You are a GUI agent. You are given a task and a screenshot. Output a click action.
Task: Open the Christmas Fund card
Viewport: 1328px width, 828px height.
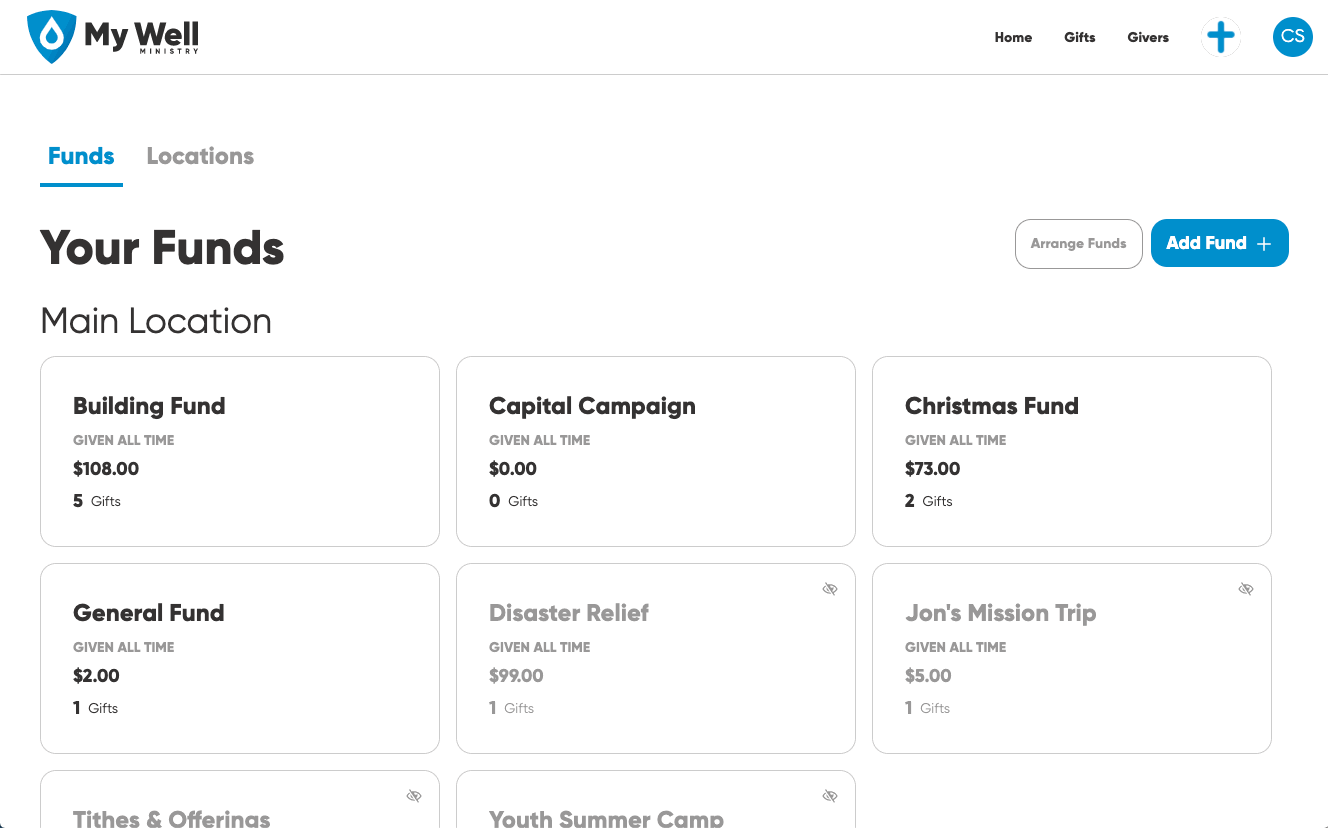pos(1072,451)
